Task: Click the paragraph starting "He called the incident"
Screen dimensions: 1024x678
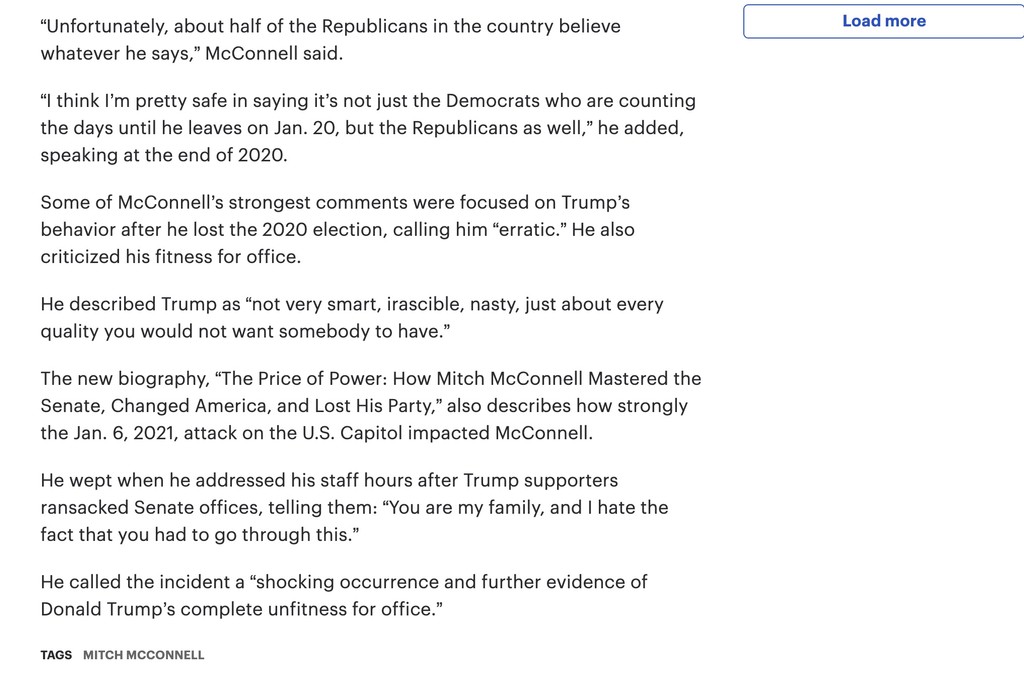Action: pos(344,596)
